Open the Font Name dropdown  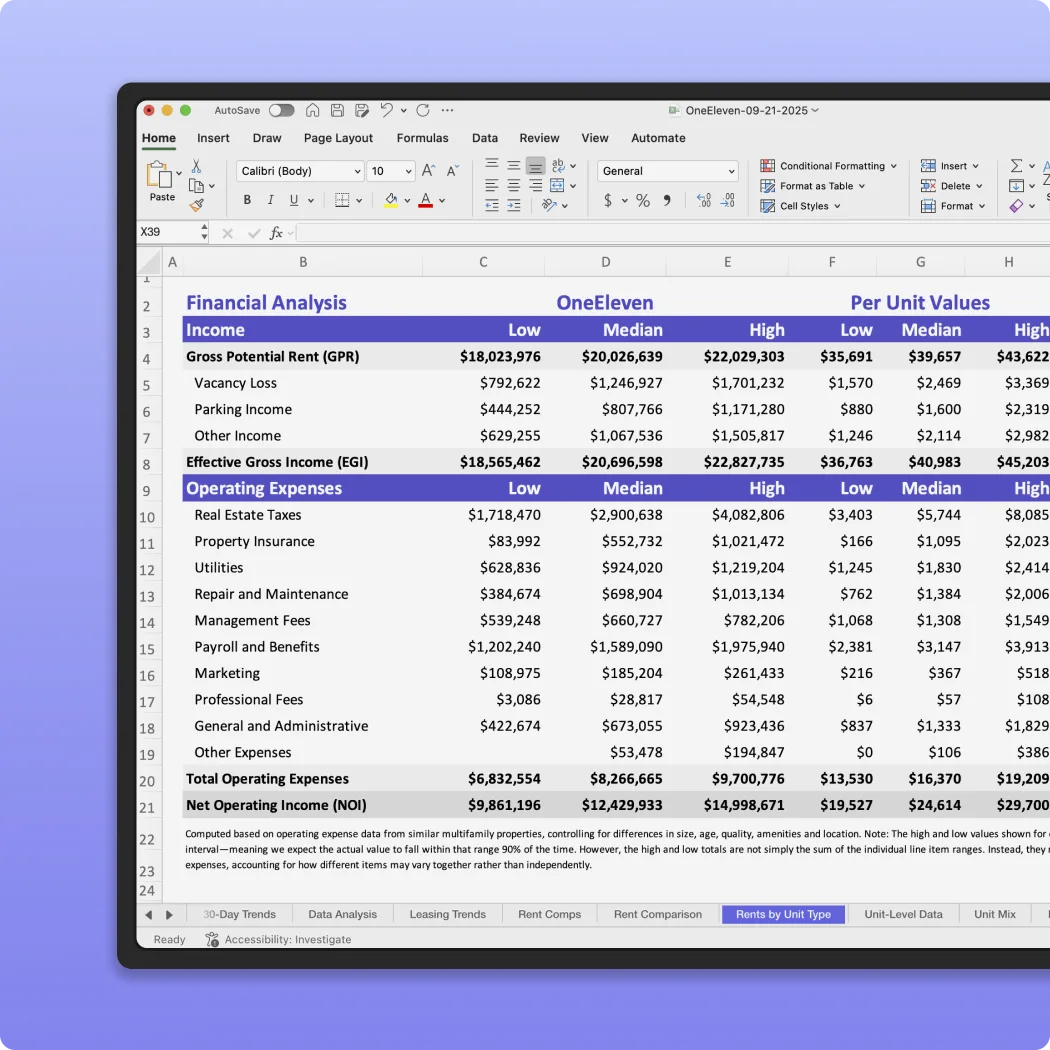(x=298, y=170)
